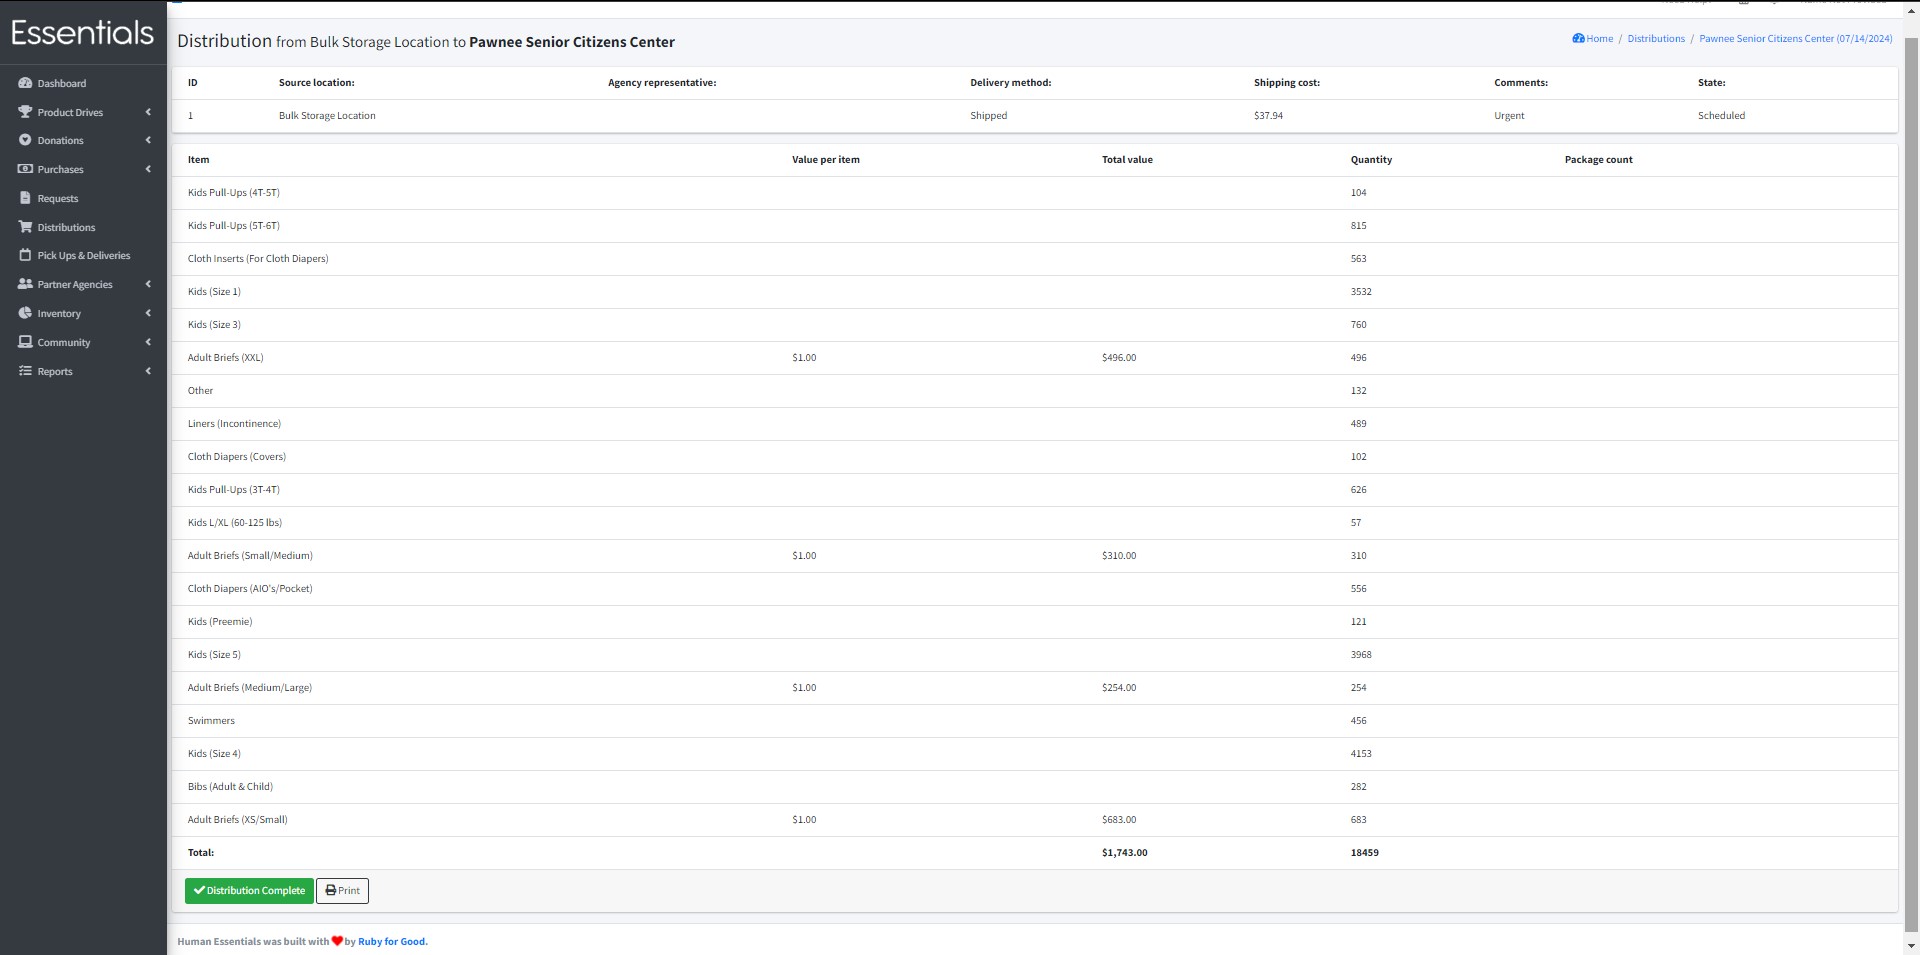Click the Kids Pull-Ups (4T-5T) row
Image resolution: width=1920 pixels, height=955 pixels.
[1034, 192]
